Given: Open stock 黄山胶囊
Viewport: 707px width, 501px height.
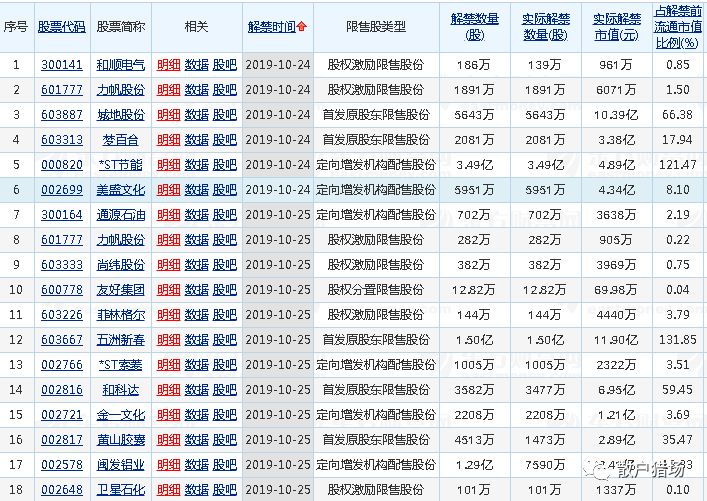Looking at the screenshot, I should (x=121, y=440).
